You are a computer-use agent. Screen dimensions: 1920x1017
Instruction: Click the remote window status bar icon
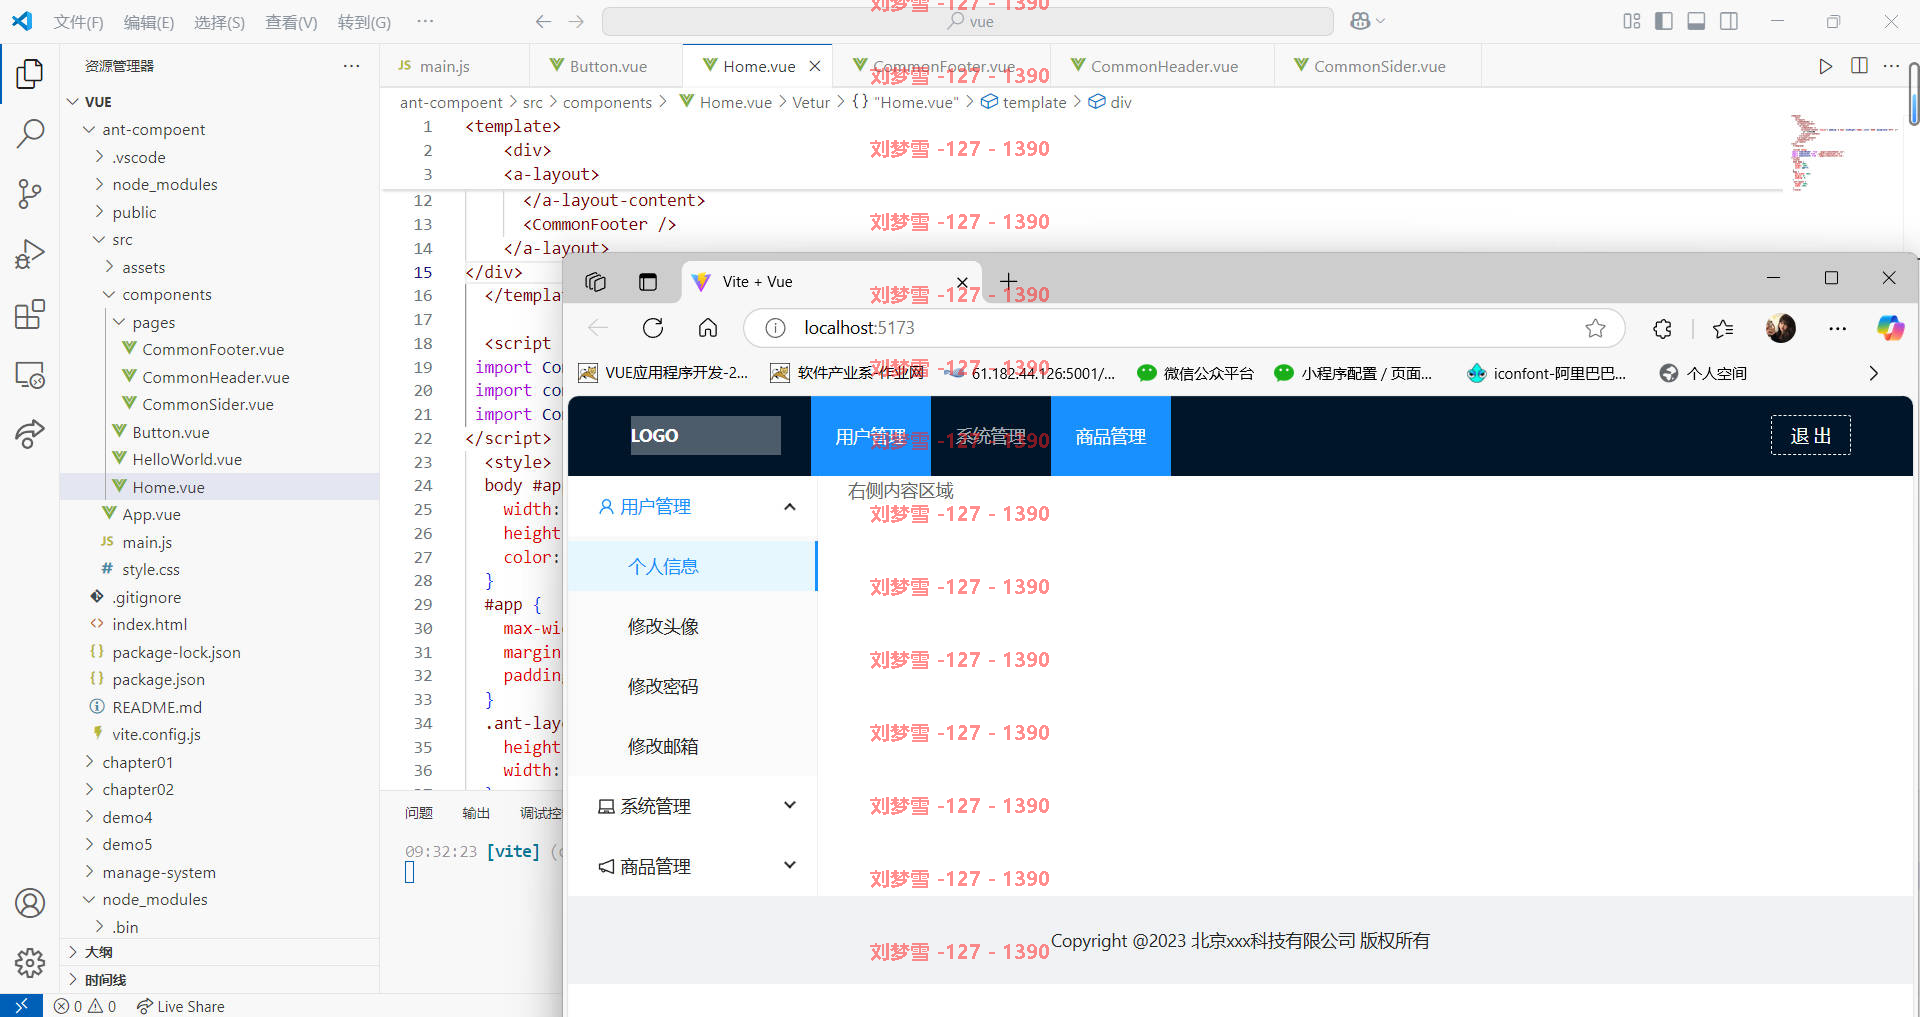click(21, 1006)
